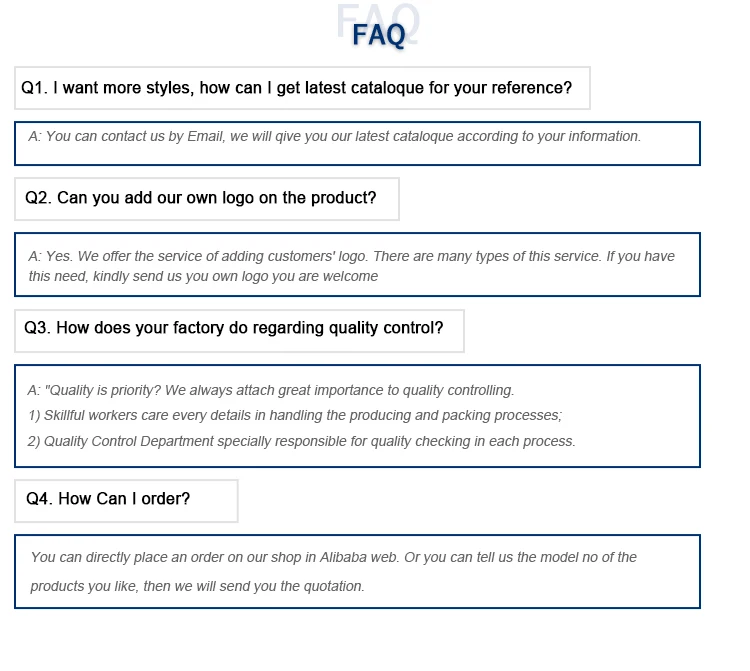Click the 'Quality is priority' answer line
The width and height of the screenshot is (750, 671).
pos(271,390)
